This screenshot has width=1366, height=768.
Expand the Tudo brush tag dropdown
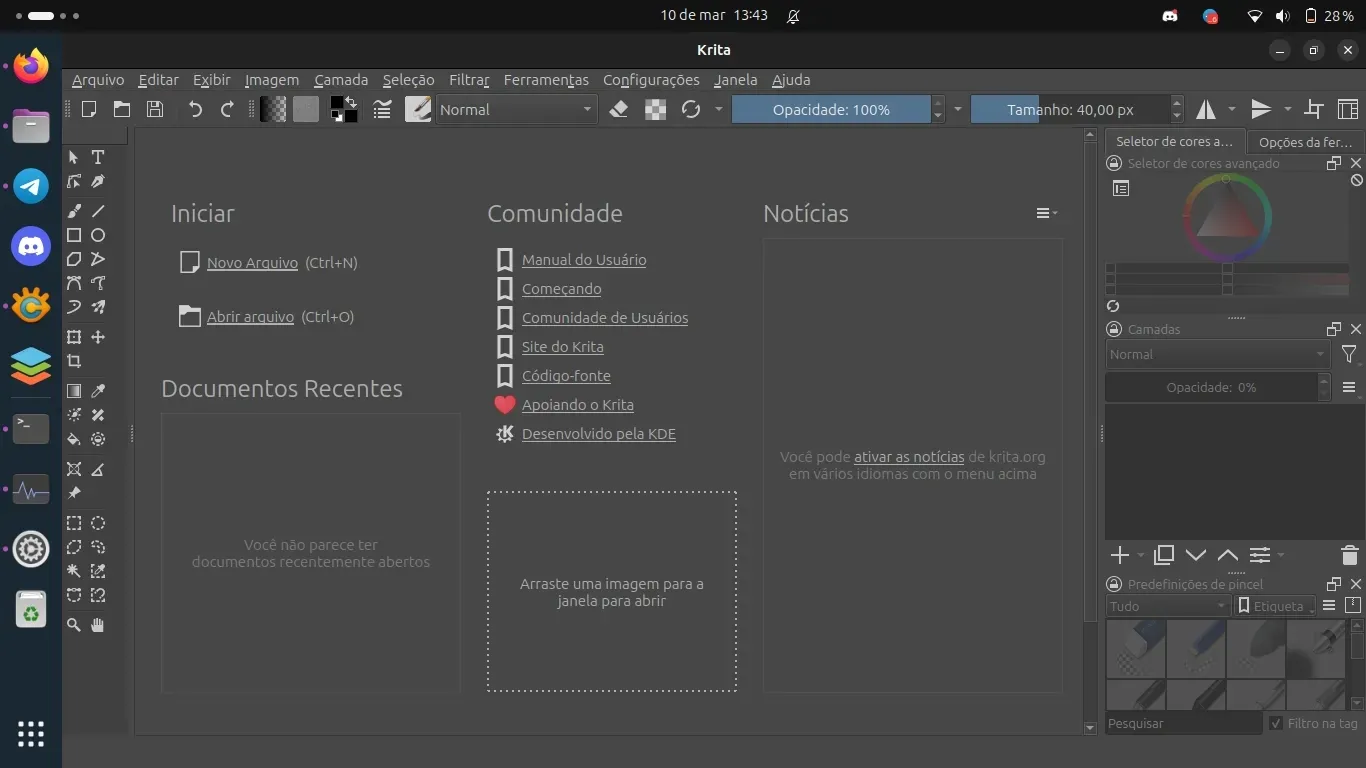coord(1167,606)
